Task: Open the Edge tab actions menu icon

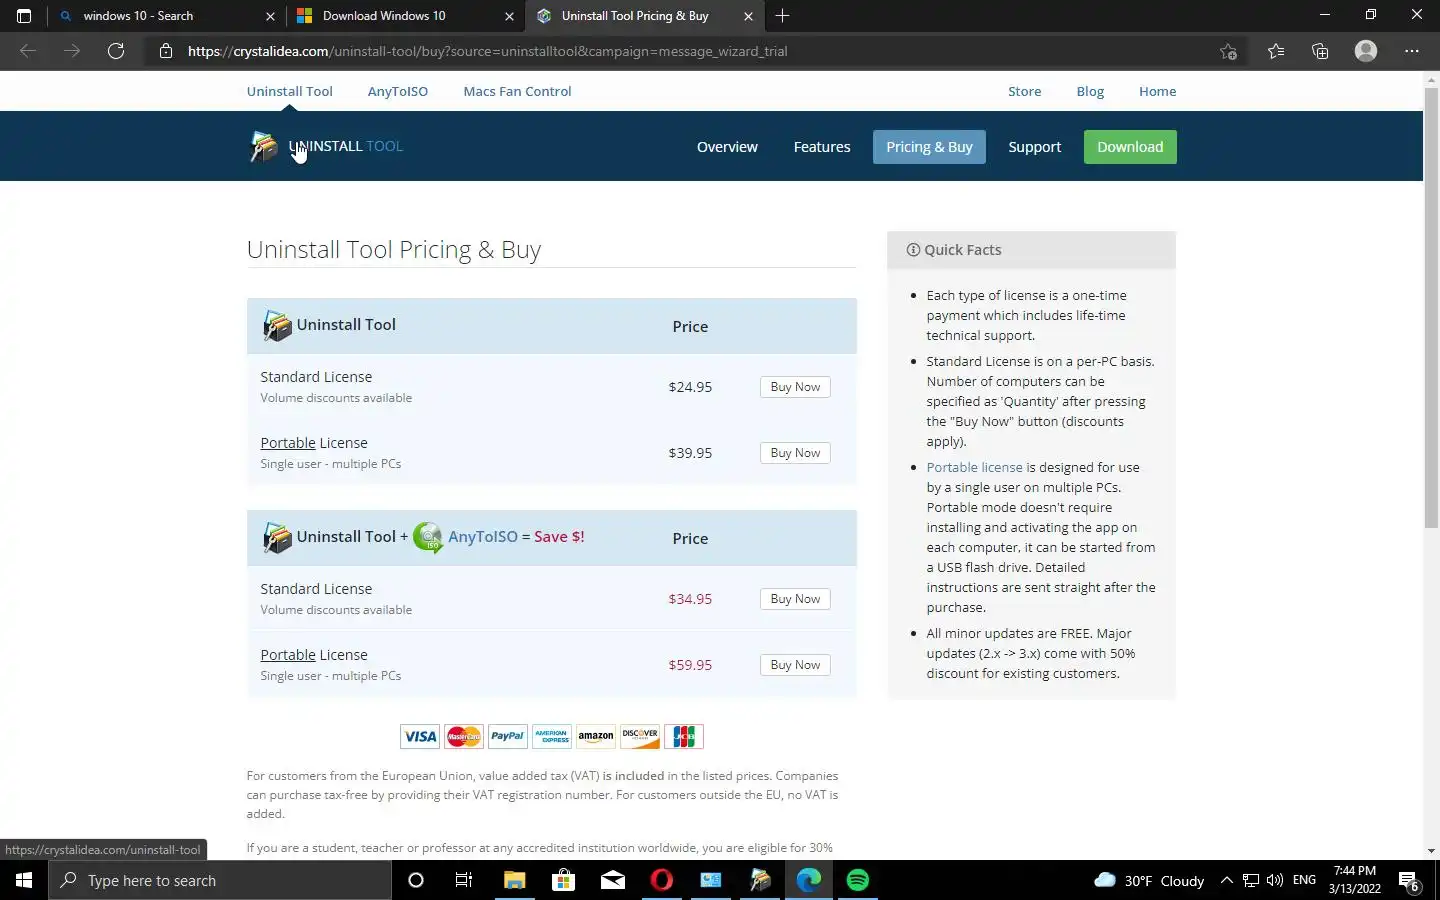Action: pos(24,16)
